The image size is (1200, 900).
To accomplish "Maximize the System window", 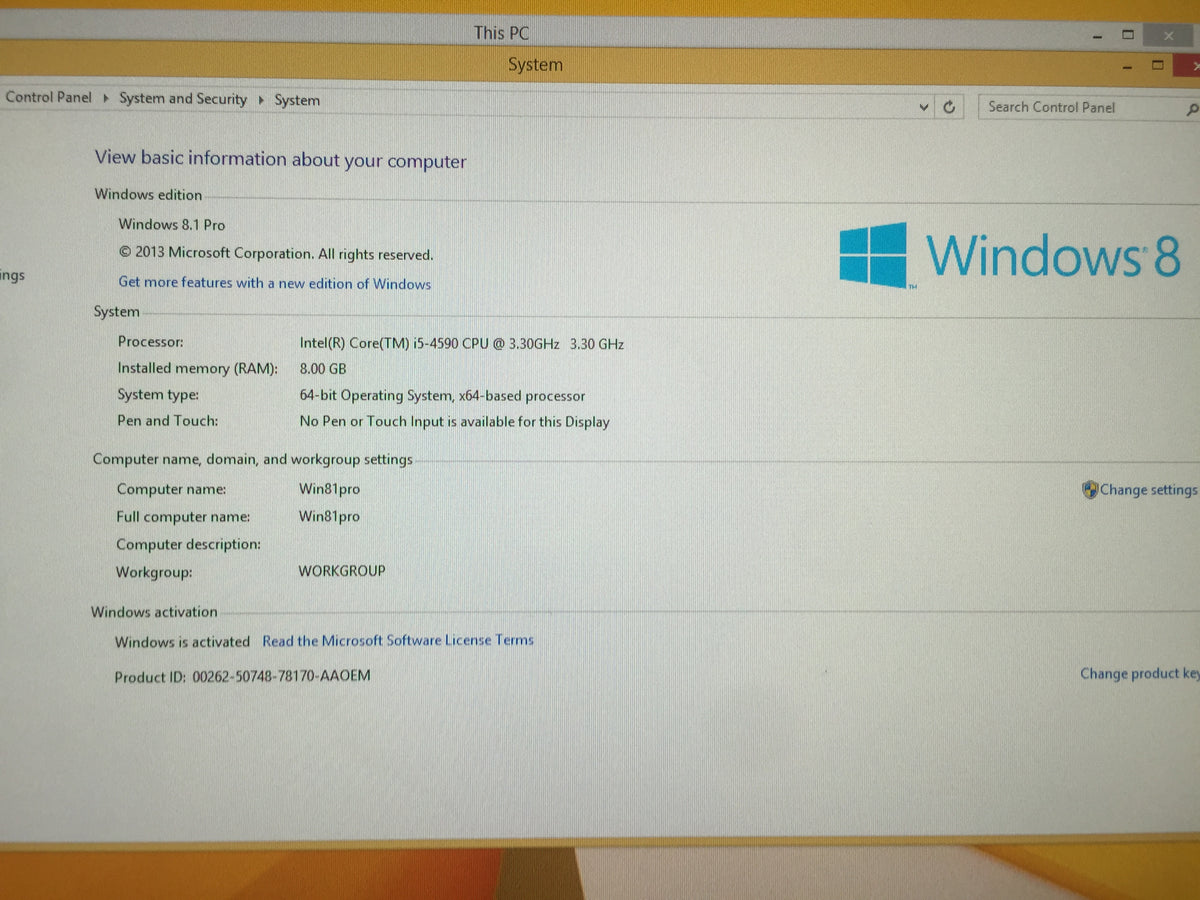I will (1158, 65).
